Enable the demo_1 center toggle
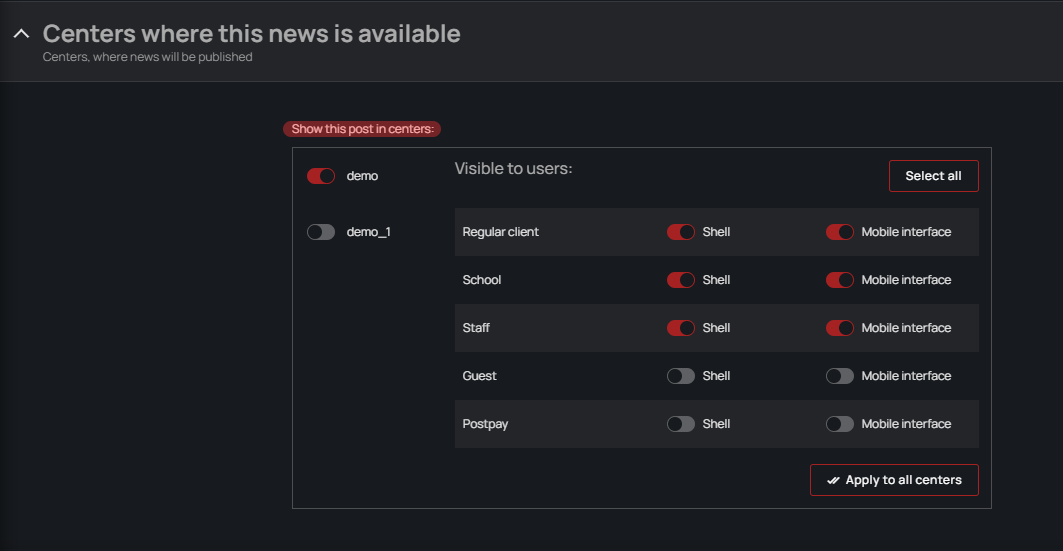 coord(321,232)
